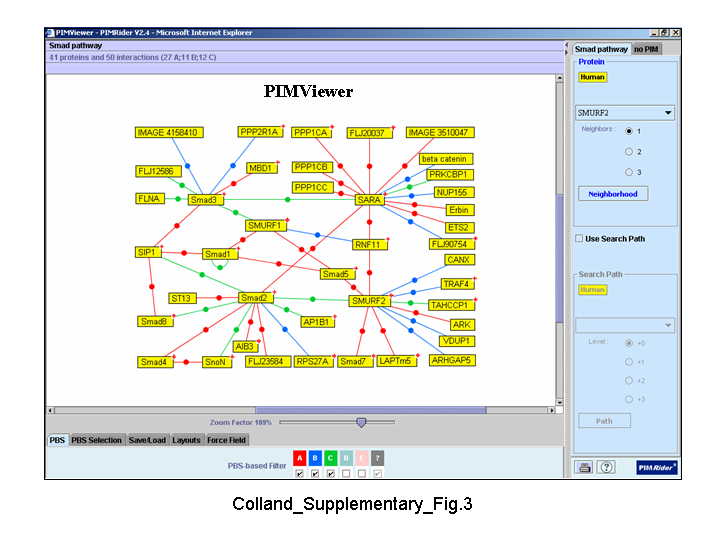Image resolution: width=720 pixels, height=540 pixels.
Task: Click the Zoom Factor slider handle
Action: pyautogui.click(x=361, y=423)
